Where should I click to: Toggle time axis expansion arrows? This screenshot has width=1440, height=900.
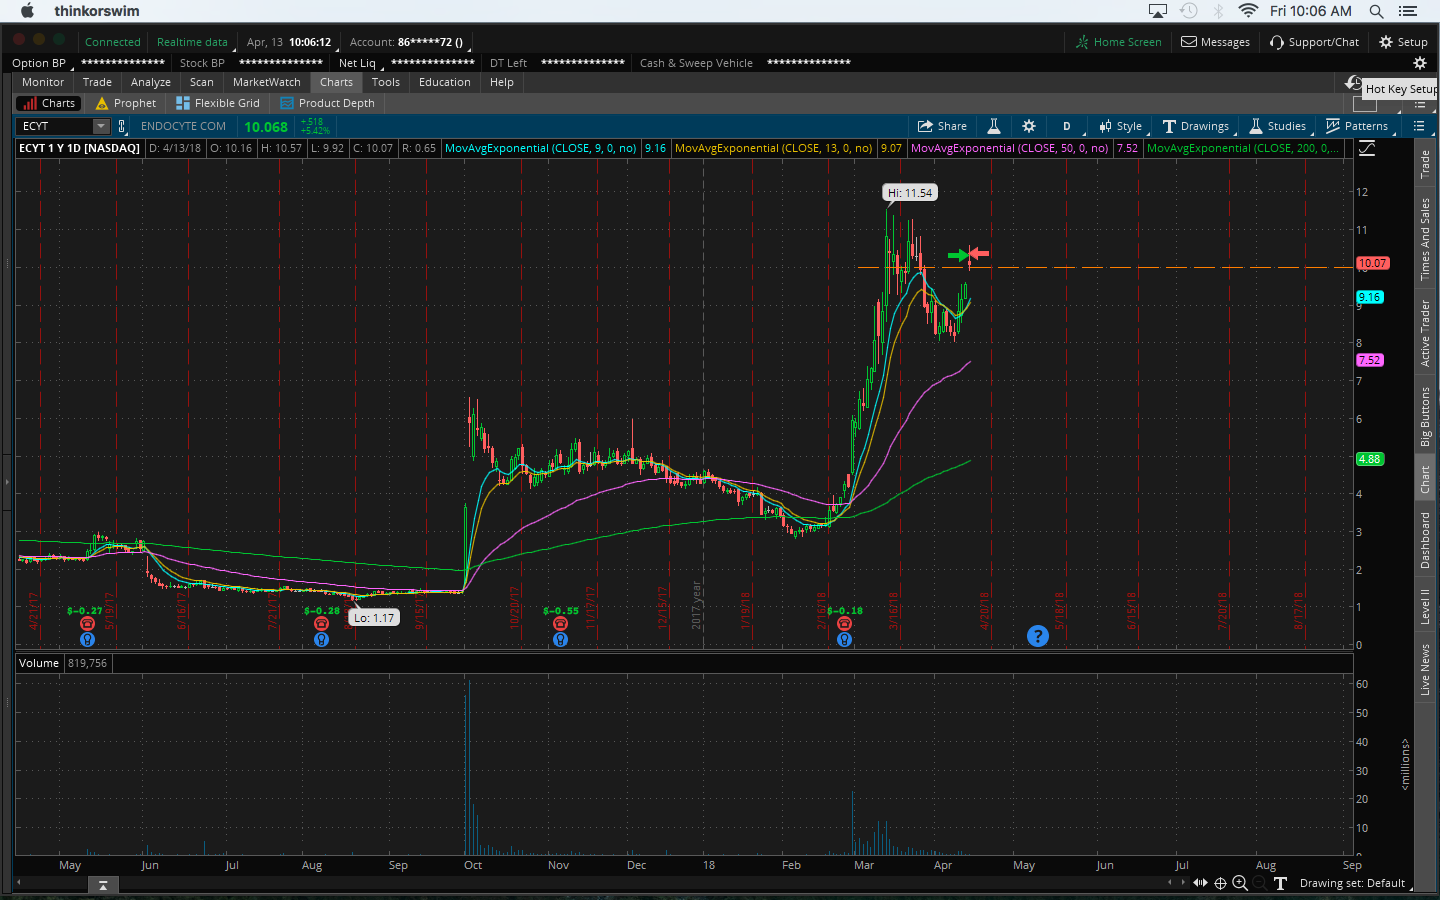[x=1200, y=883]
